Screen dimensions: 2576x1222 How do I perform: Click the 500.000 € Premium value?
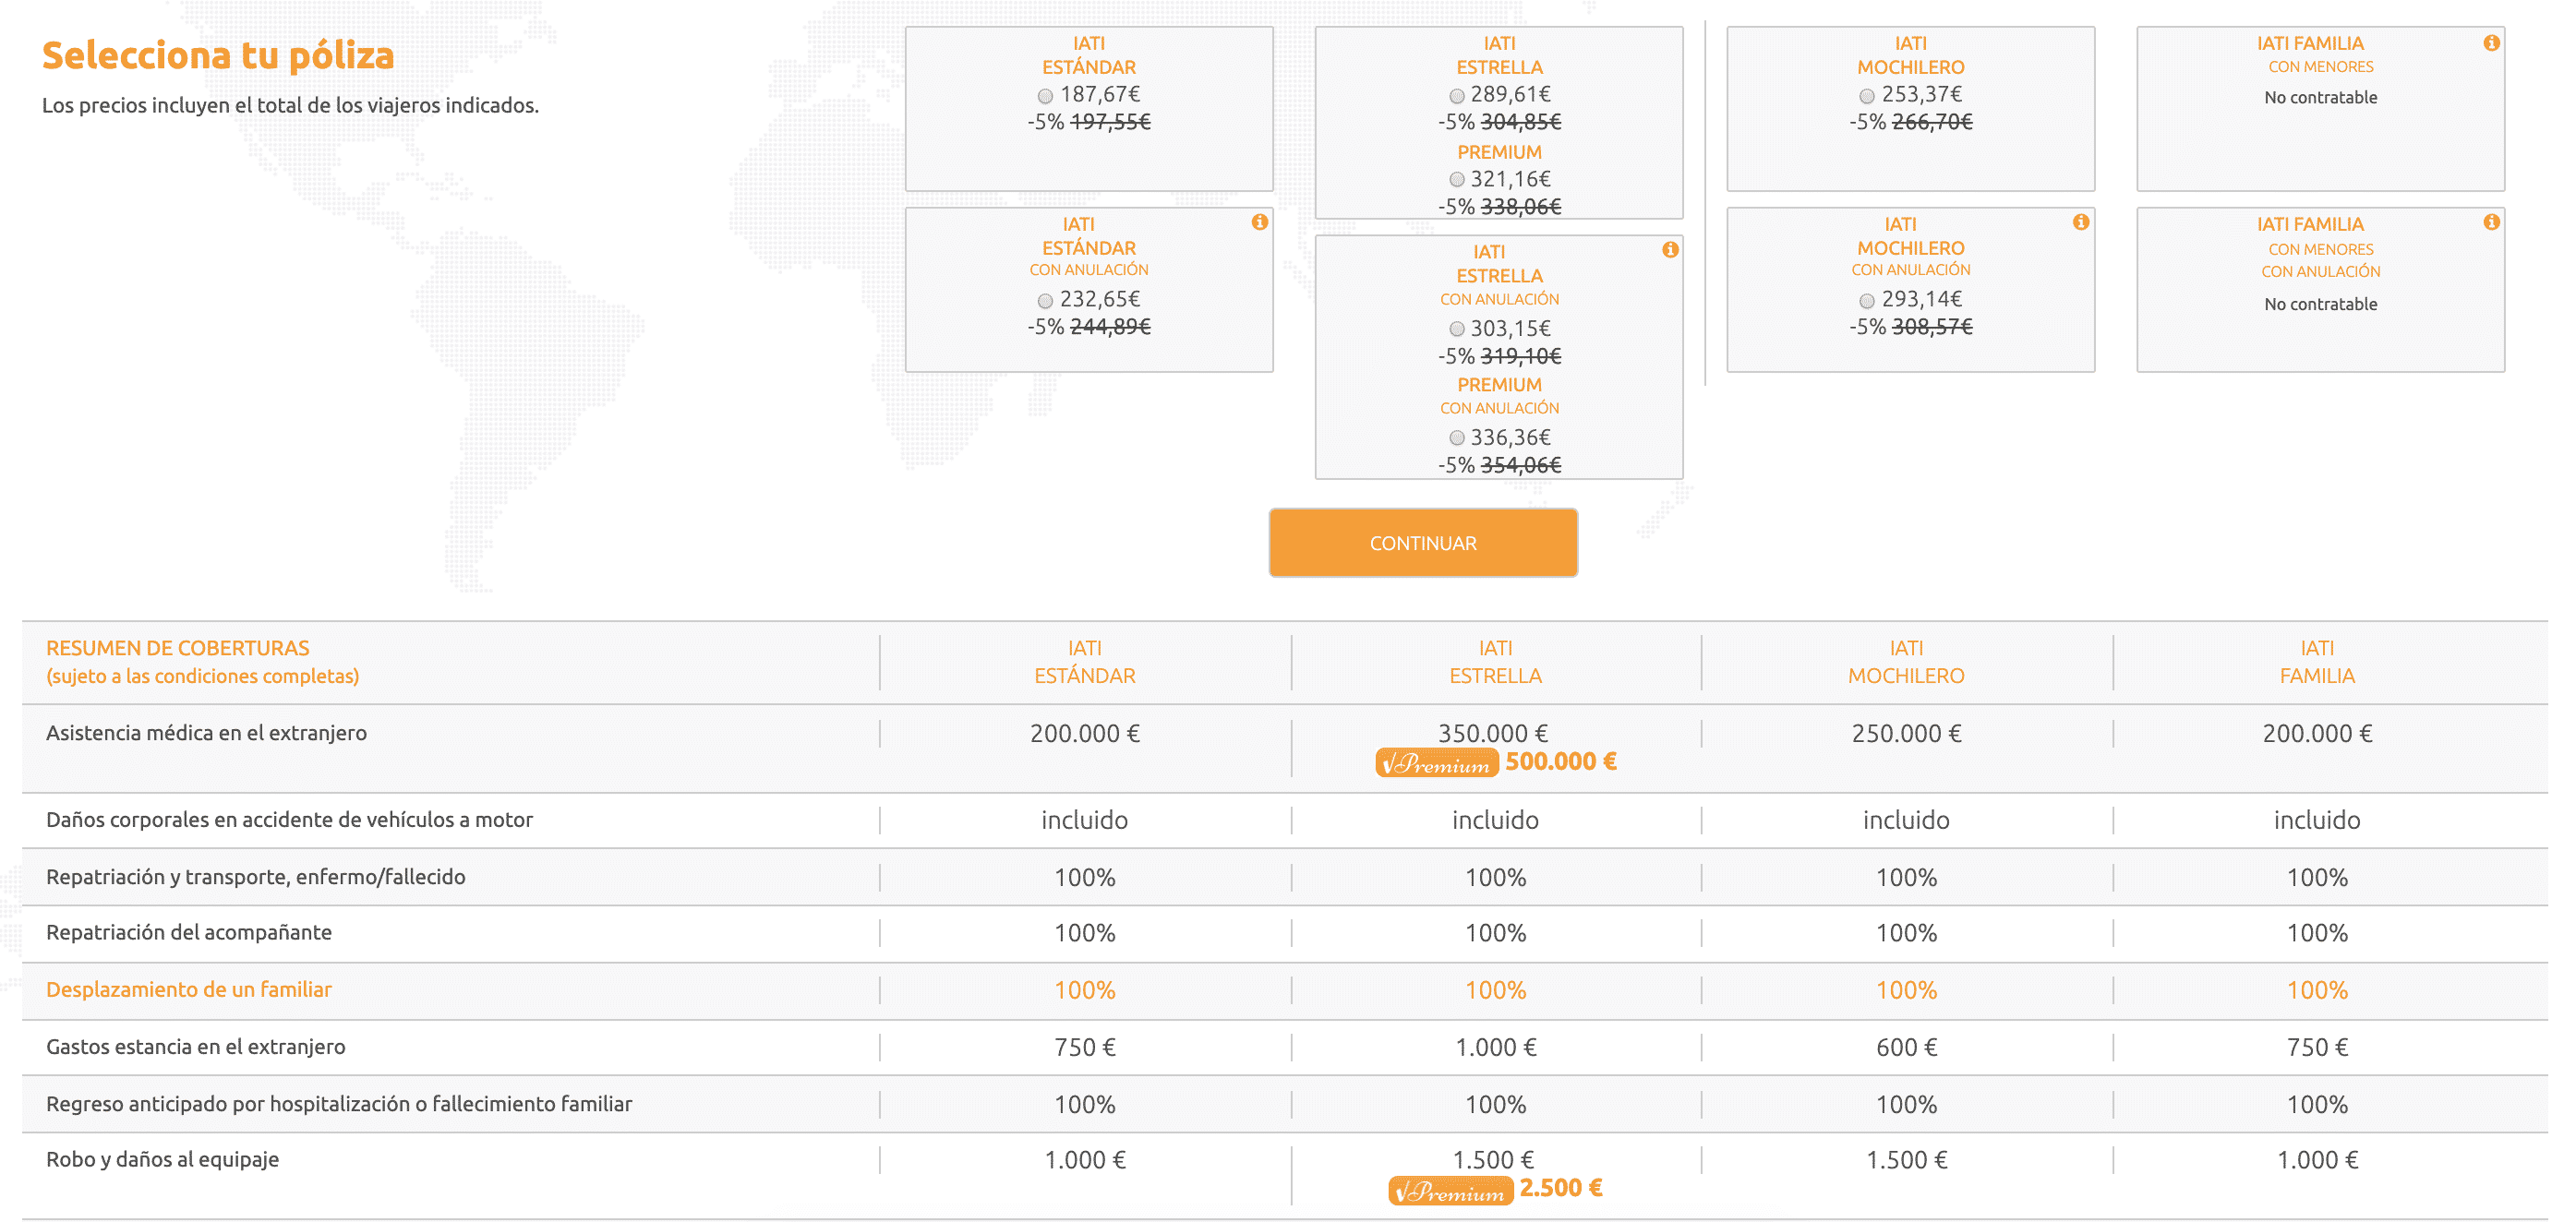1561,762
